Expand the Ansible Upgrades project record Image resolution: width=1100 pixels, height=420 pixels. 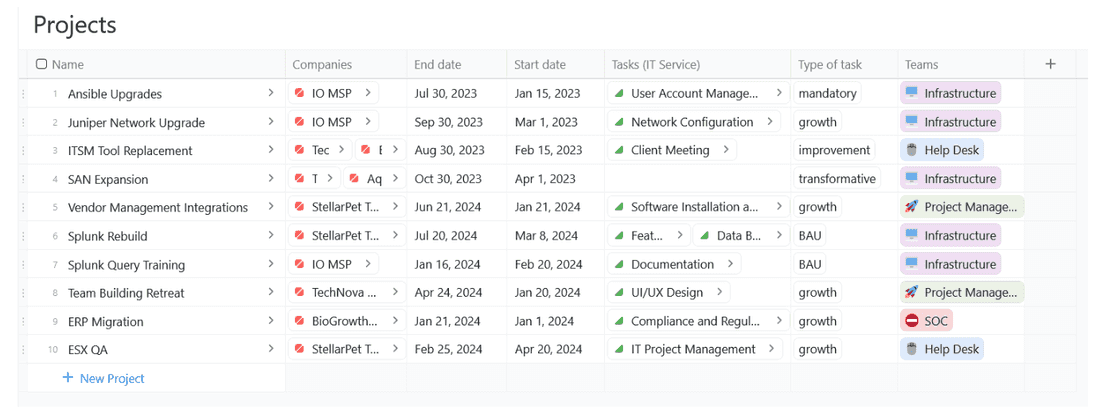tap(270, 93)
